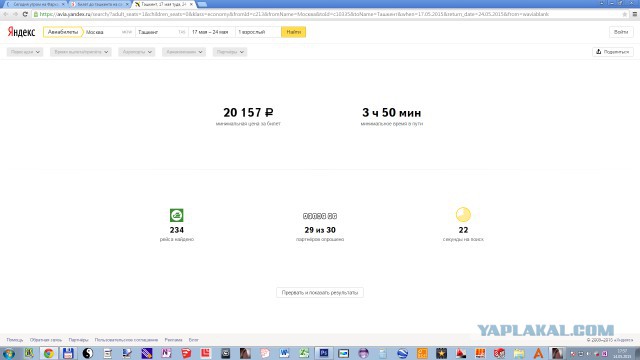The width and height of the screenshot is (640, 360).
Task: Click 'Прервать и показать результаты' button
Action: point(320,293)
